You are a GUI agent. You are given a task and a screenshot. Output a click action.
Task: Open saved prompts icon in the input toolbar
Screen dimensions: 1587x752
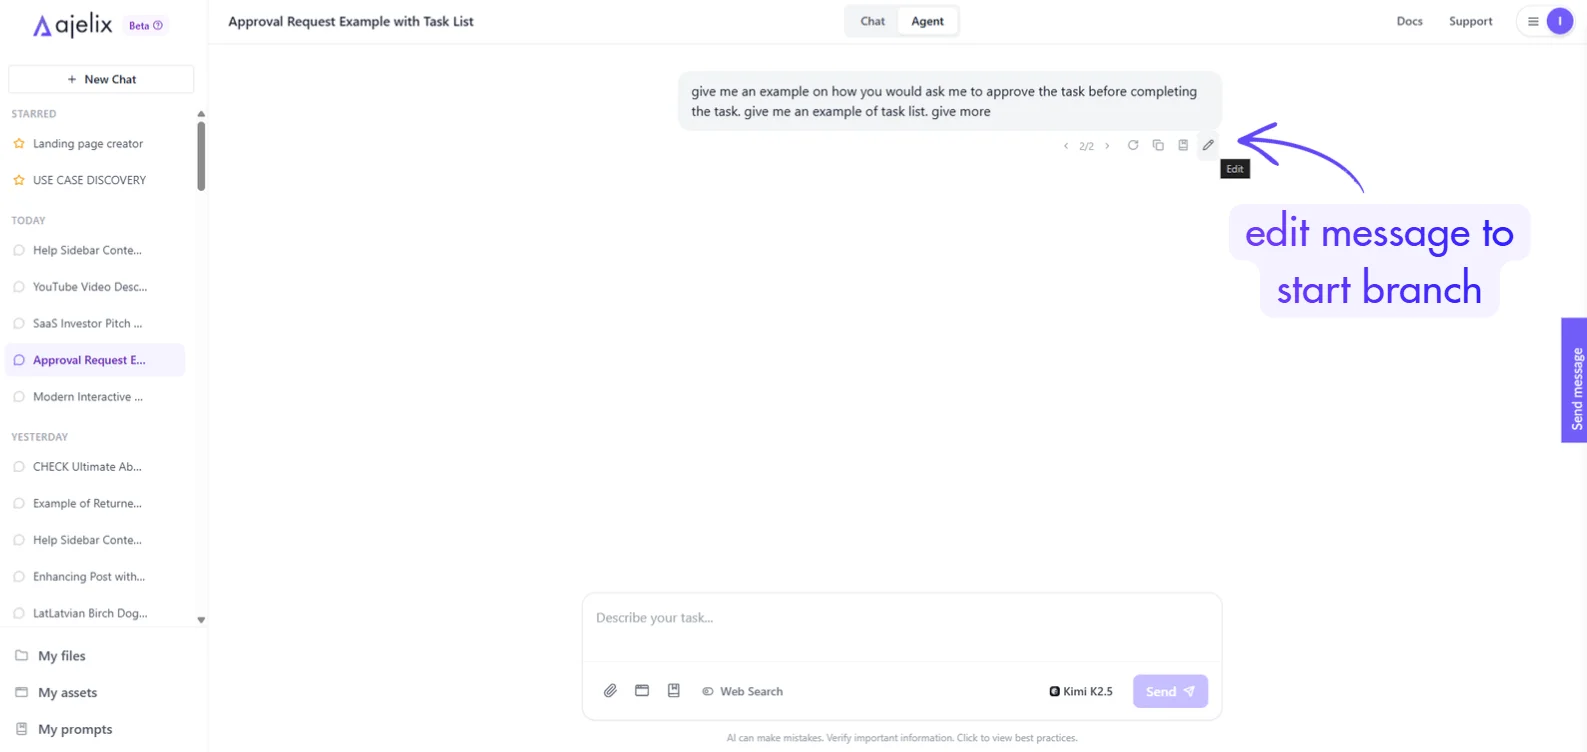pyautogui.click(x=674, y=691)
